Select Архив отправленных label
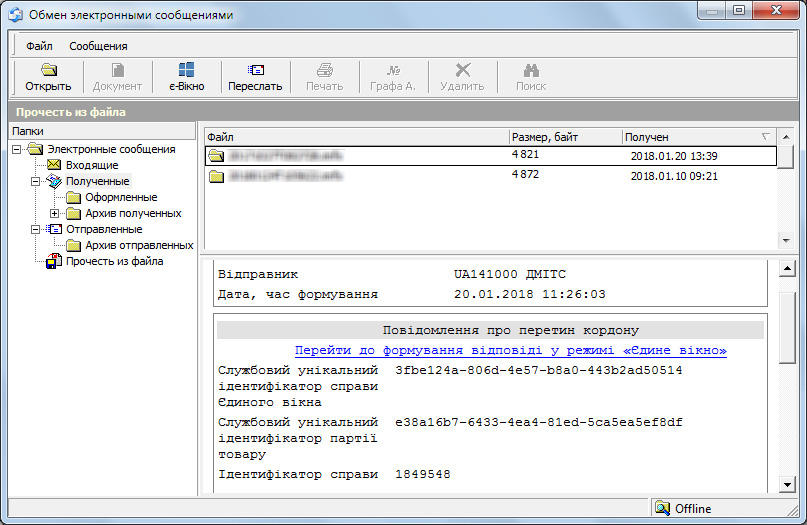Viewport: 807px width, 525px height. (x=139, y=246)
